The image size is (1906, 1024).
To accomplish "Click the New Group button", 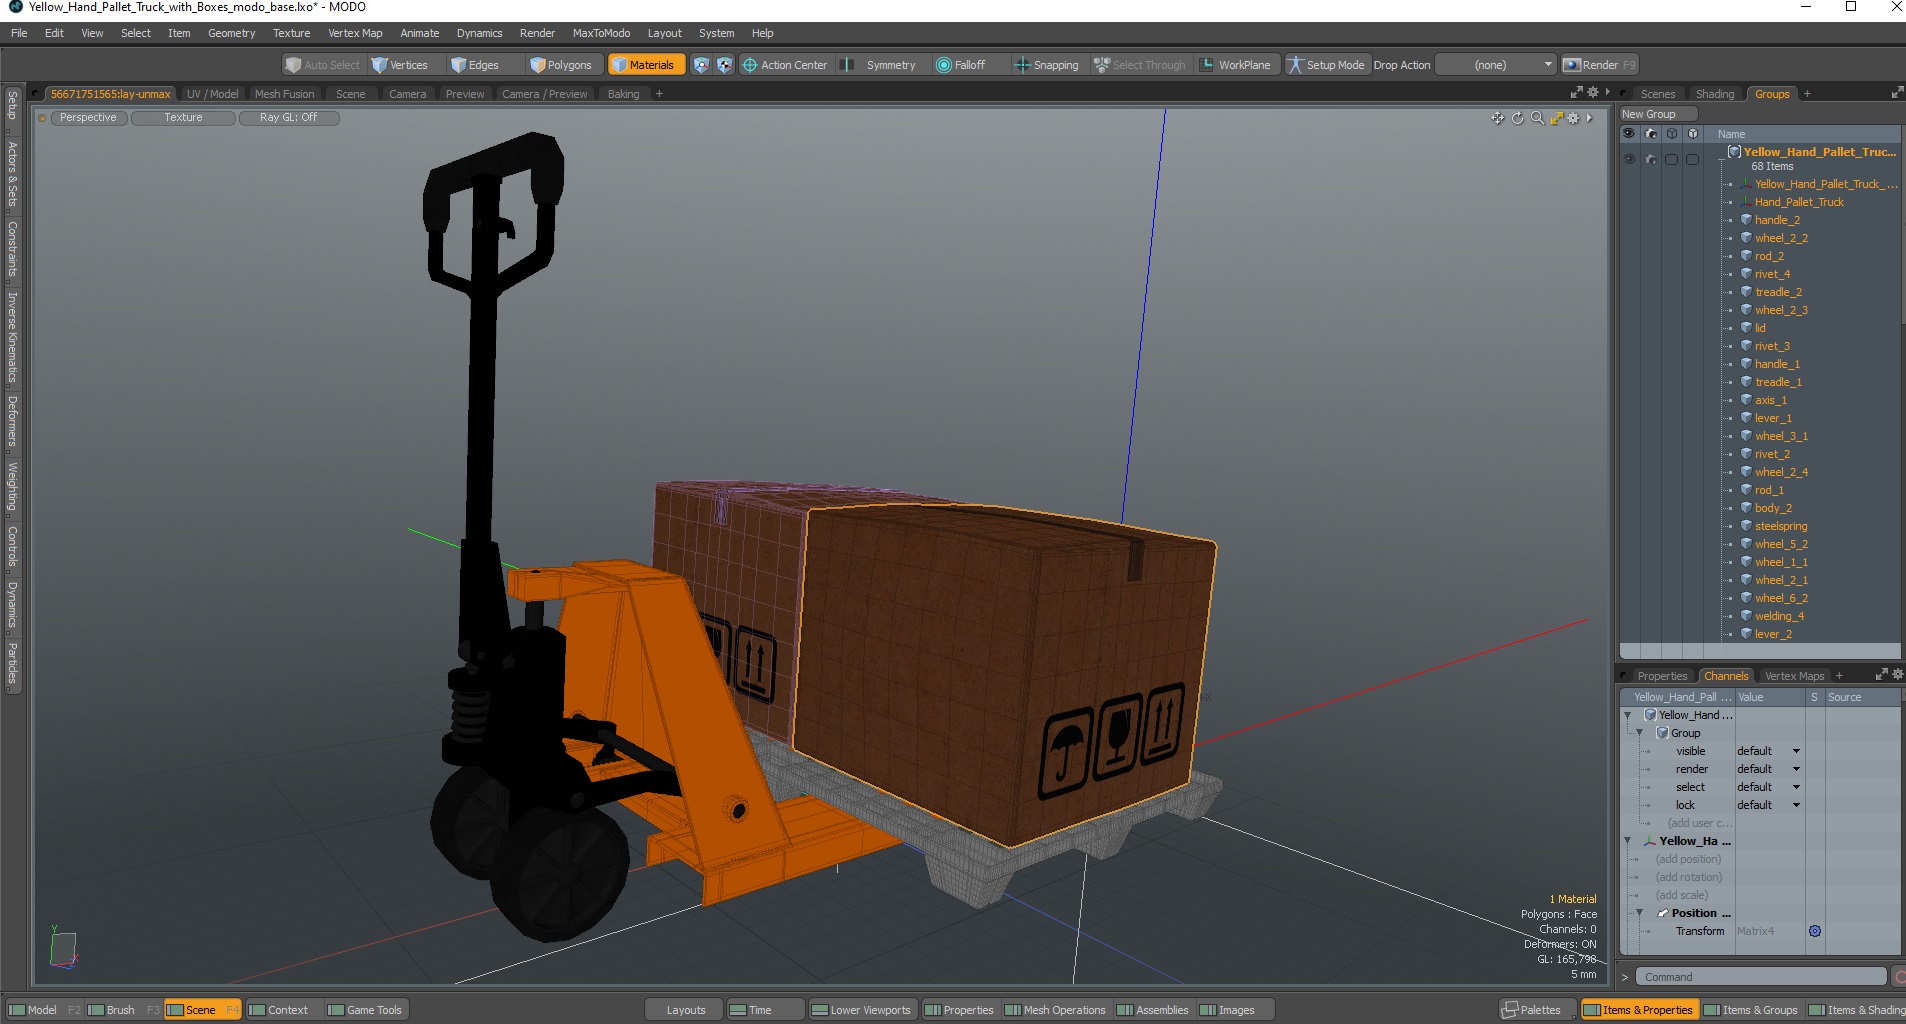I will (1658, 114).
